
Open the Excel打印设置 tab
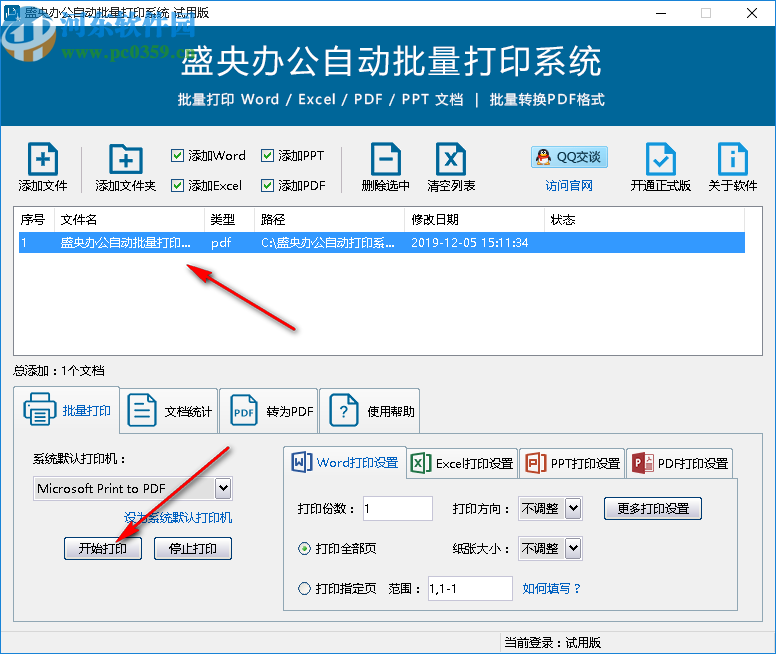(x=462, y=463)
